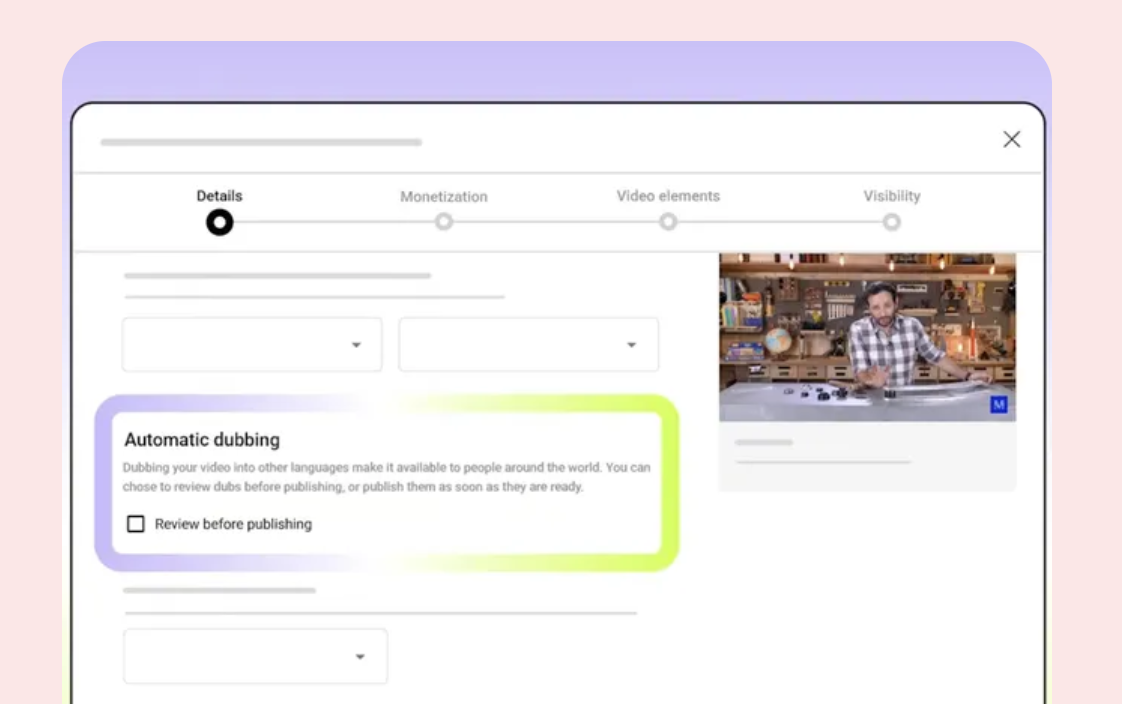
Task: Click the step circle under Video elements
Action: (x=668, y=222)
